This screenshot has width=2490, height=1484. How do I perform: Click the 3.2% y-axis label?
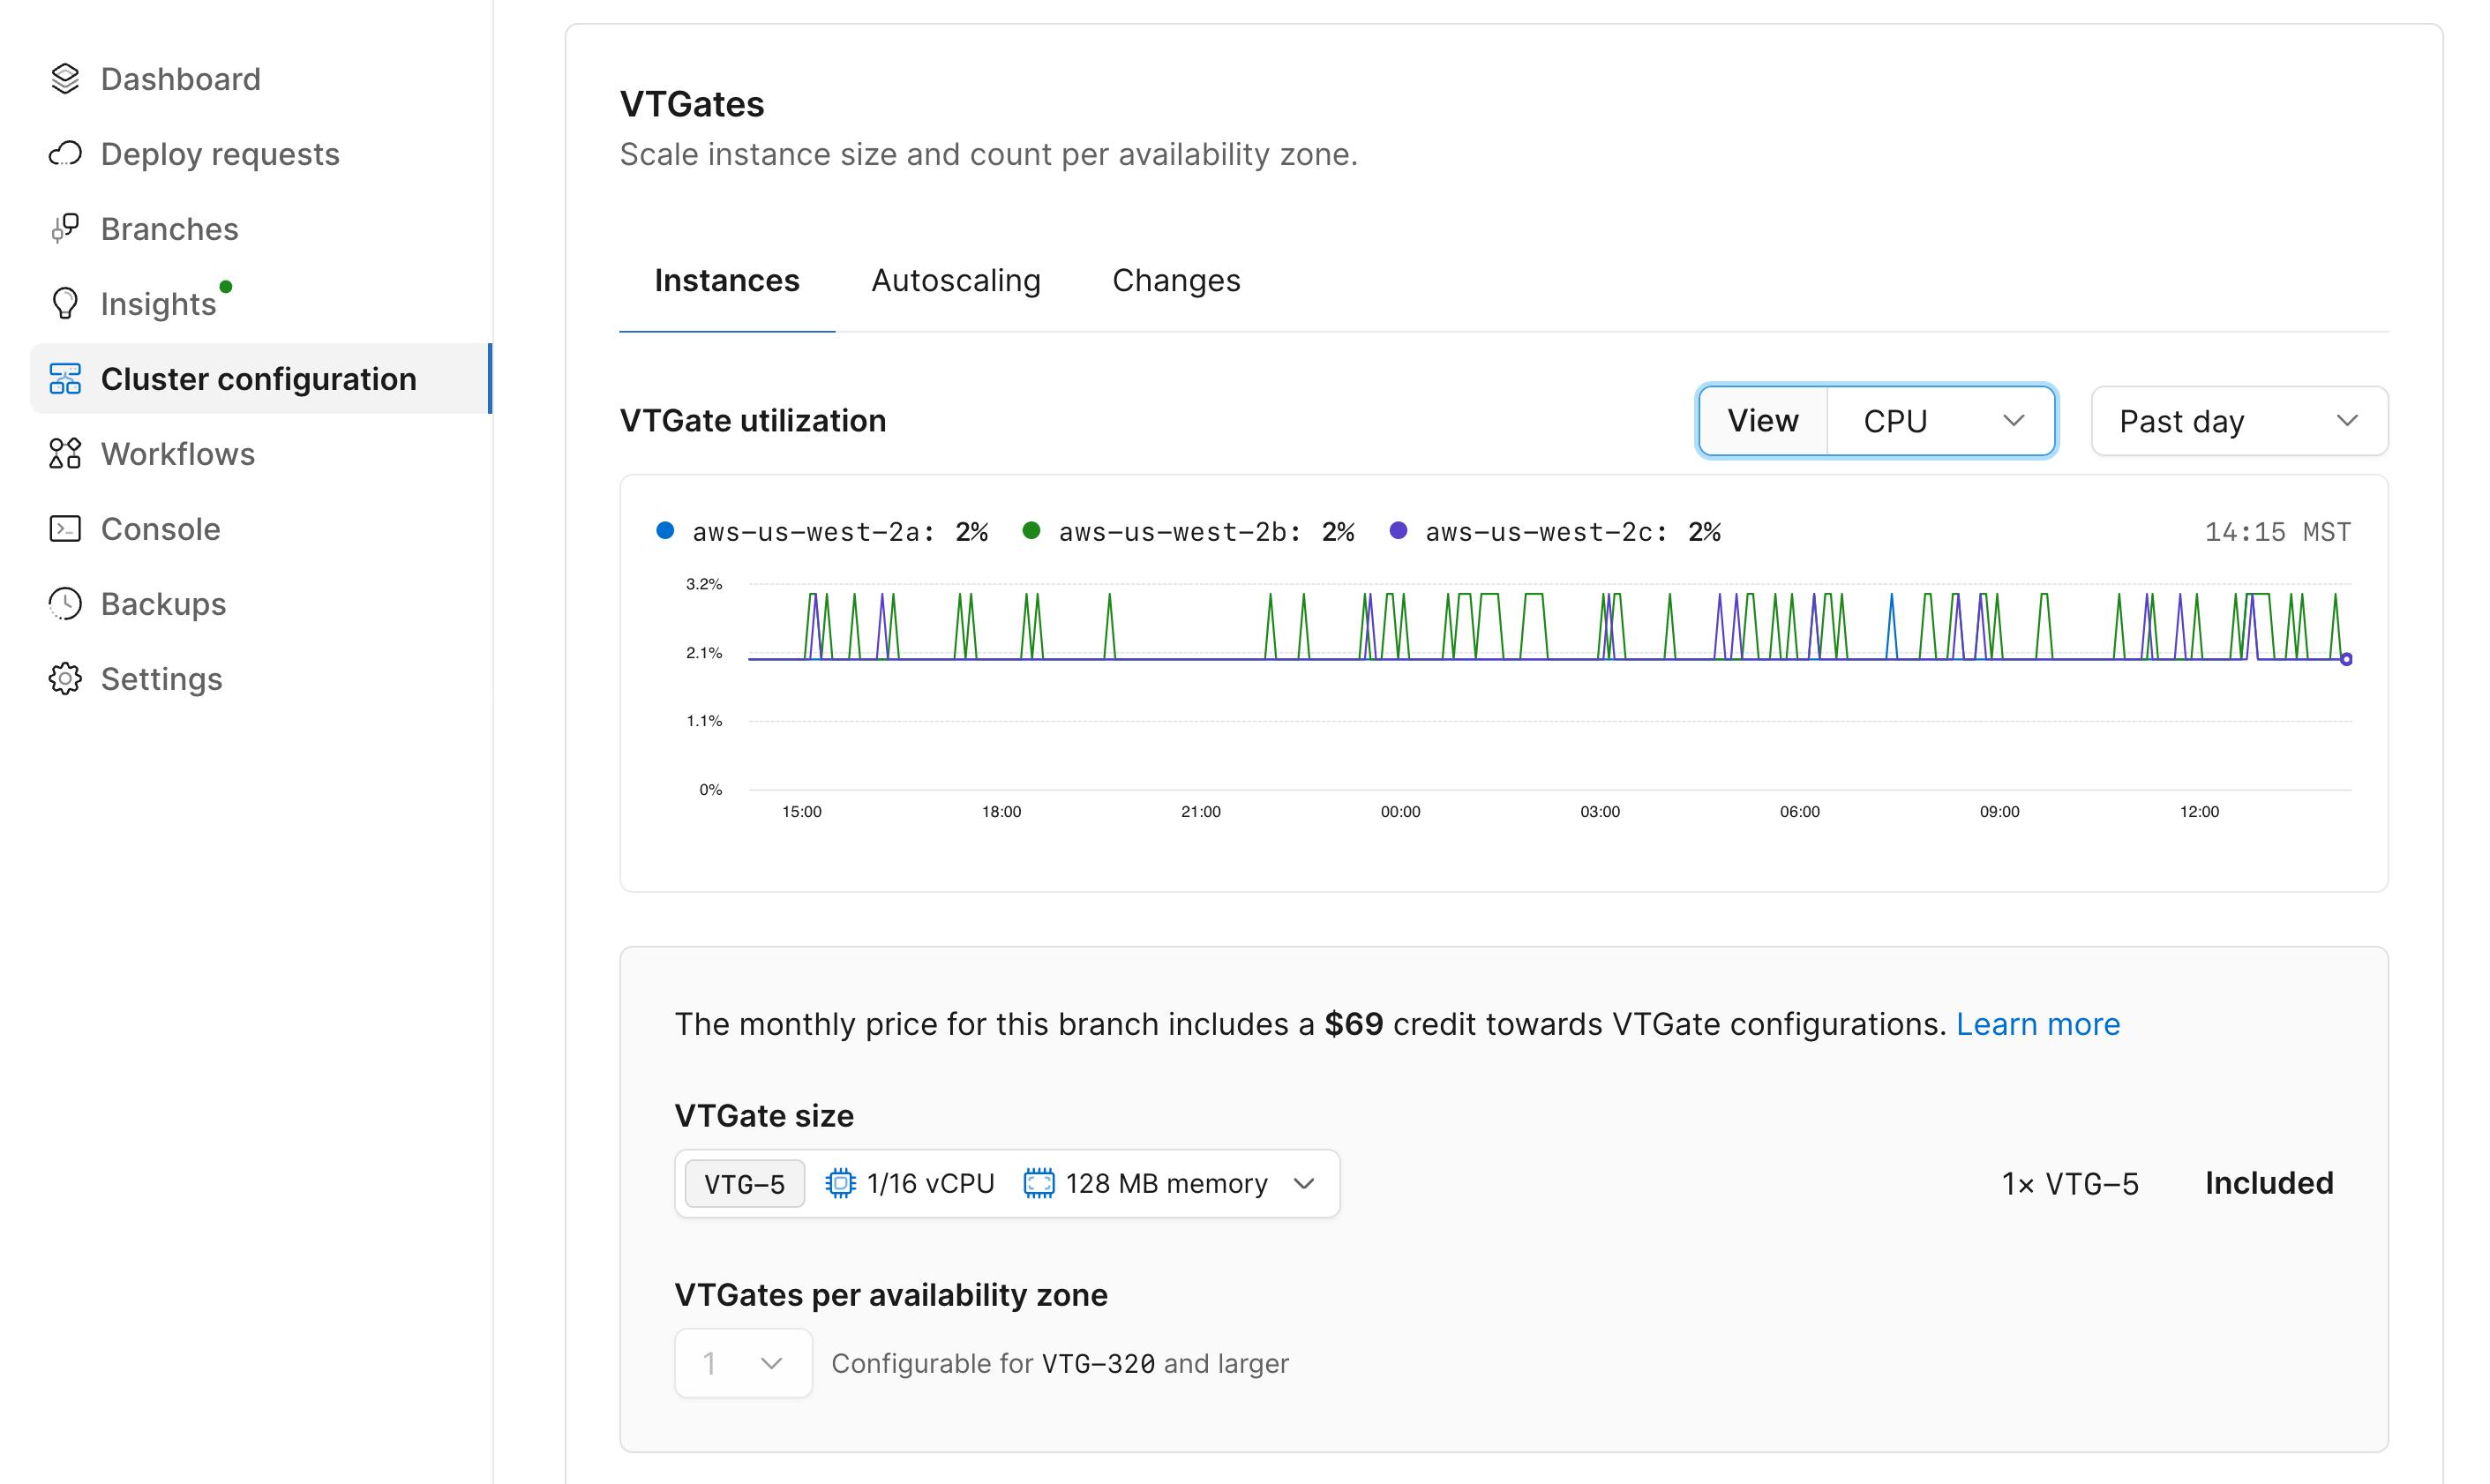704,584
